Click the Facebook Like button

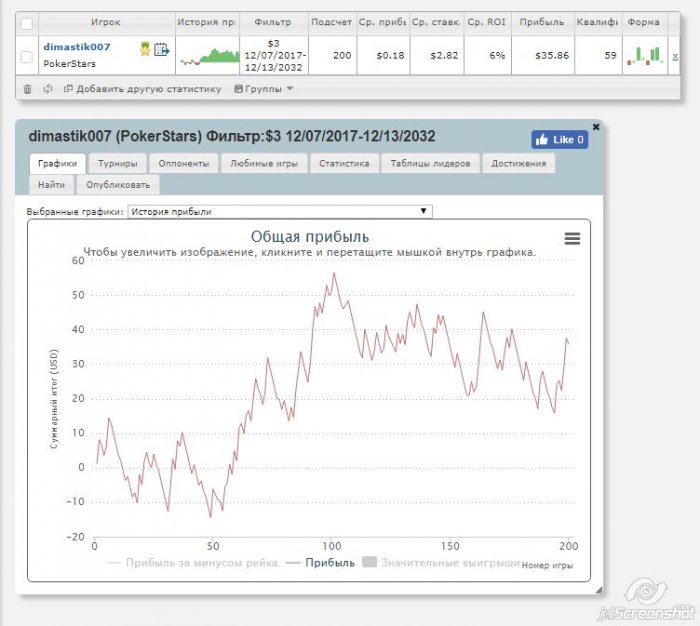point(559,140)
